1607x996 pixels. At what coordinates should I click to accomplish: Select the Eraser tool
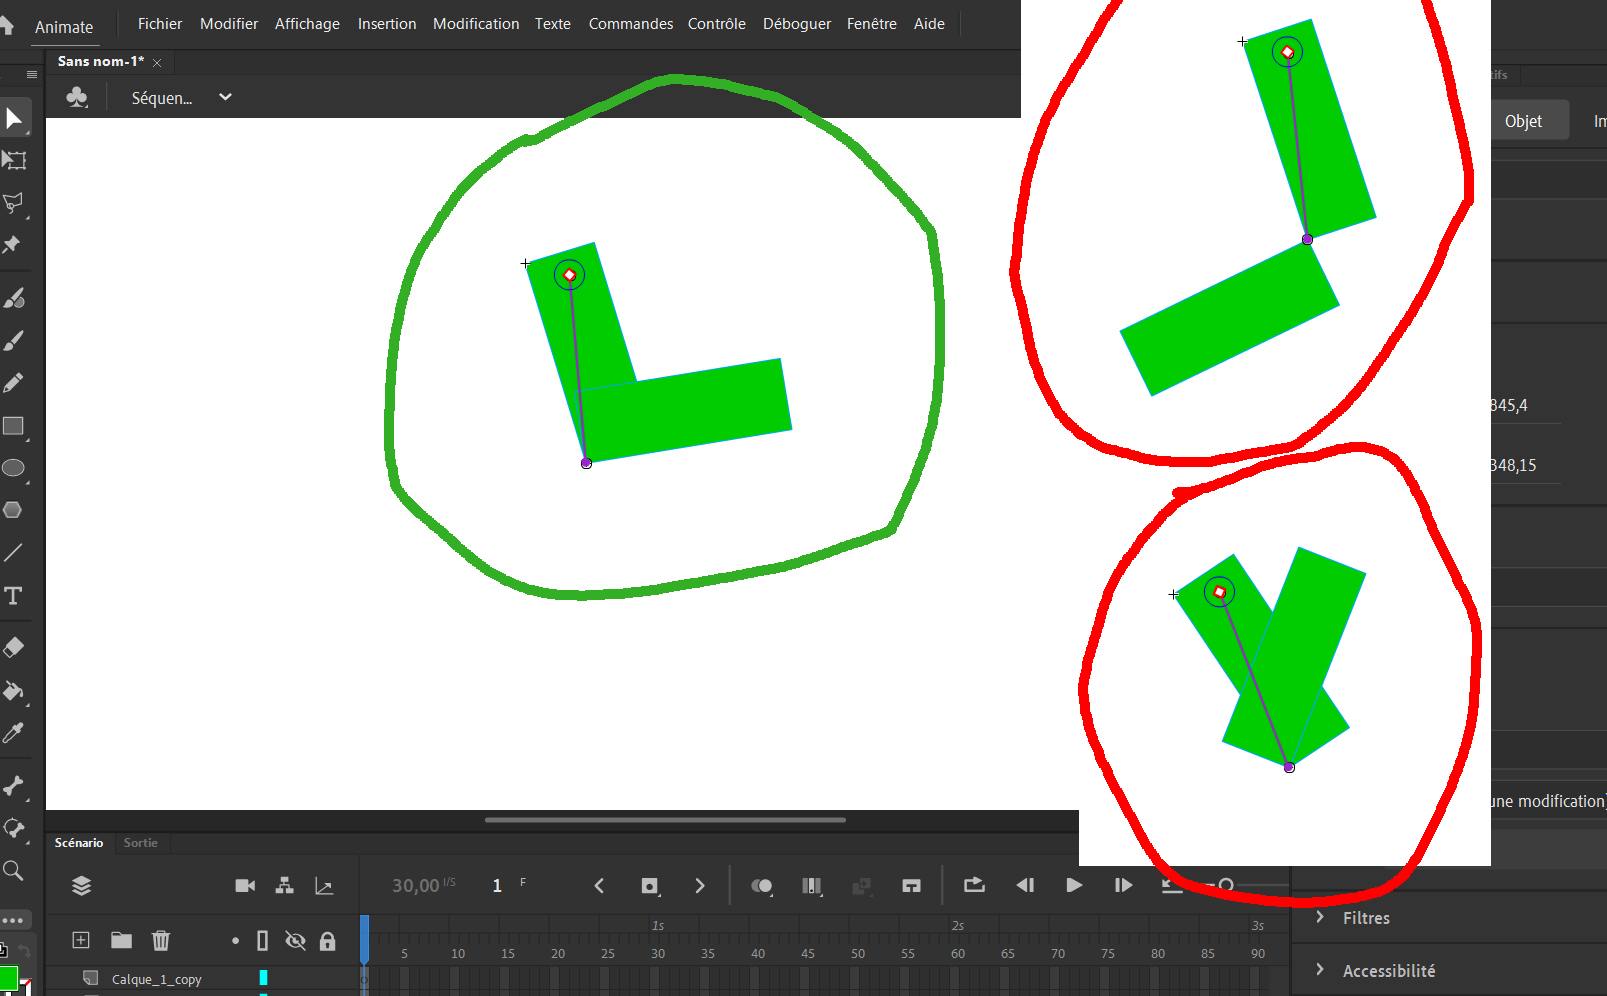point(15,647)
